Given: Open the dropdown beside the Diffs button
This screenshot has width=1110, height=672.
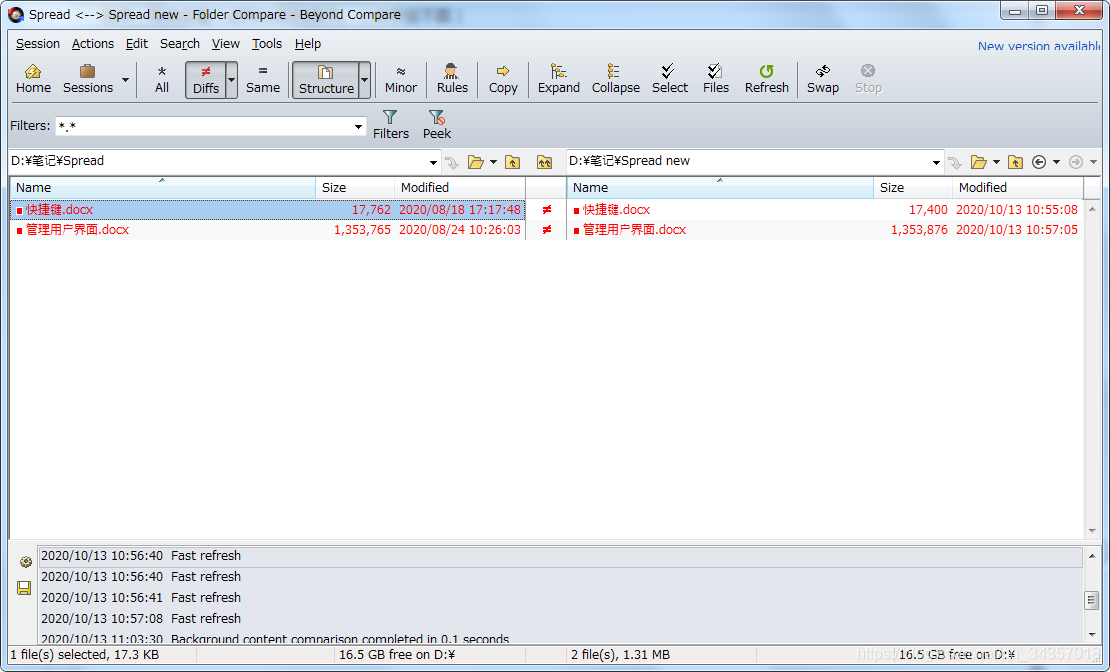Looking at the screenshot, I should point(231,79).
